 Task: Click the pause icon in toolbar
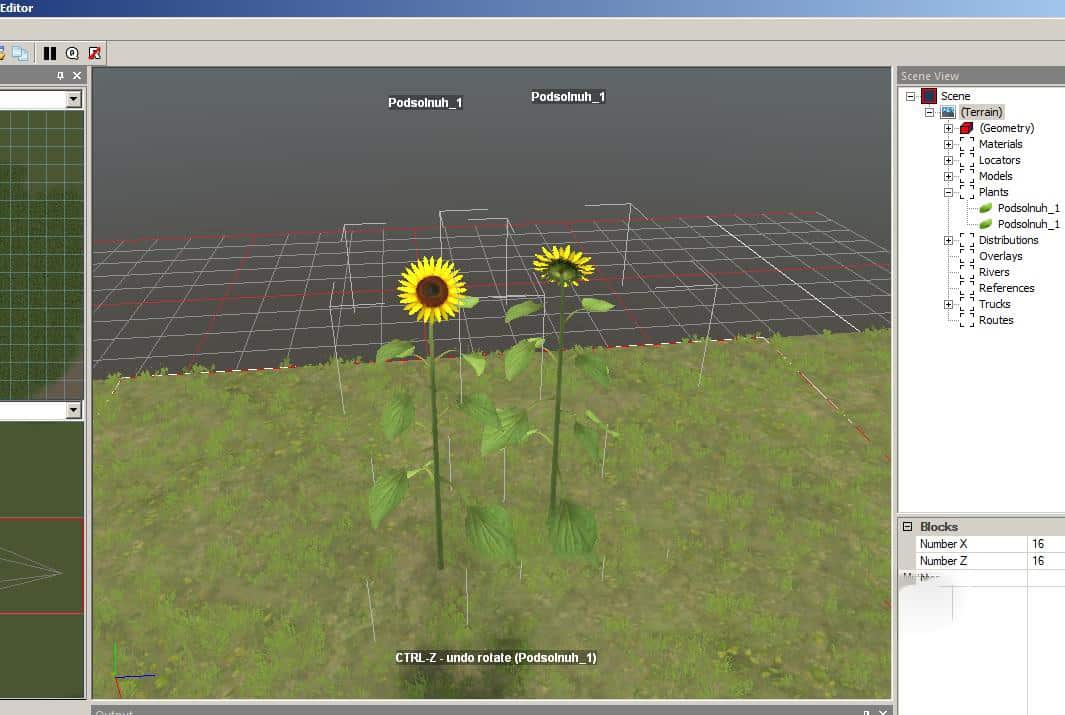[x=50, y=53]
